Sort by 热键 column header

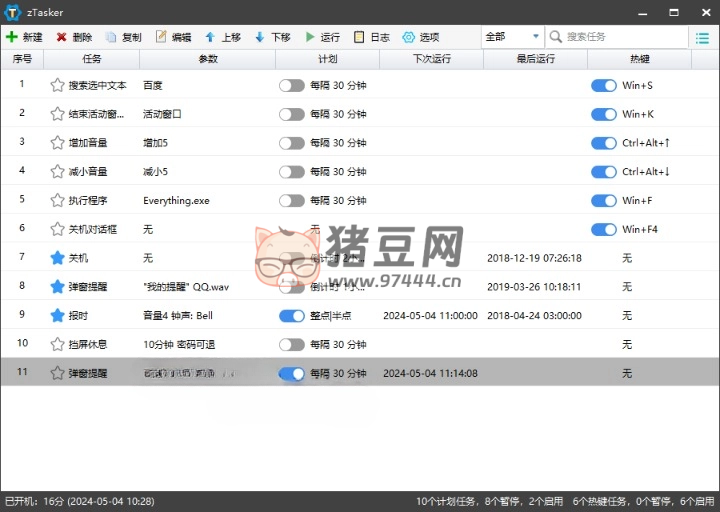pos(639,59)
